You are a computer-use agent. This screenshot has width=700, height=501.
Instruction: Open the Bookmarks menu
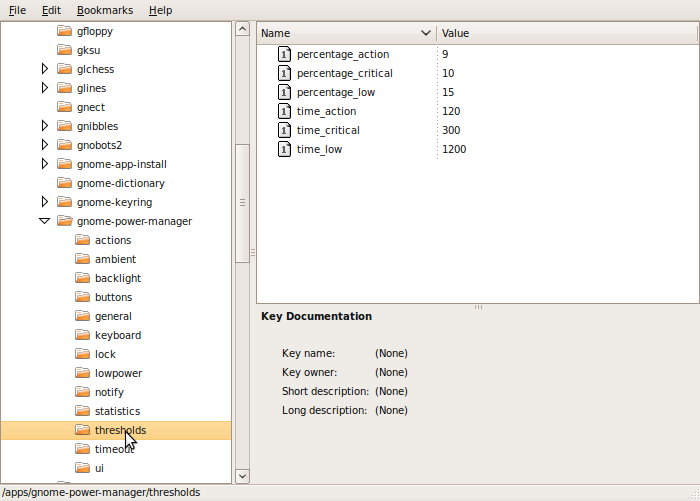tap(105, 10)
